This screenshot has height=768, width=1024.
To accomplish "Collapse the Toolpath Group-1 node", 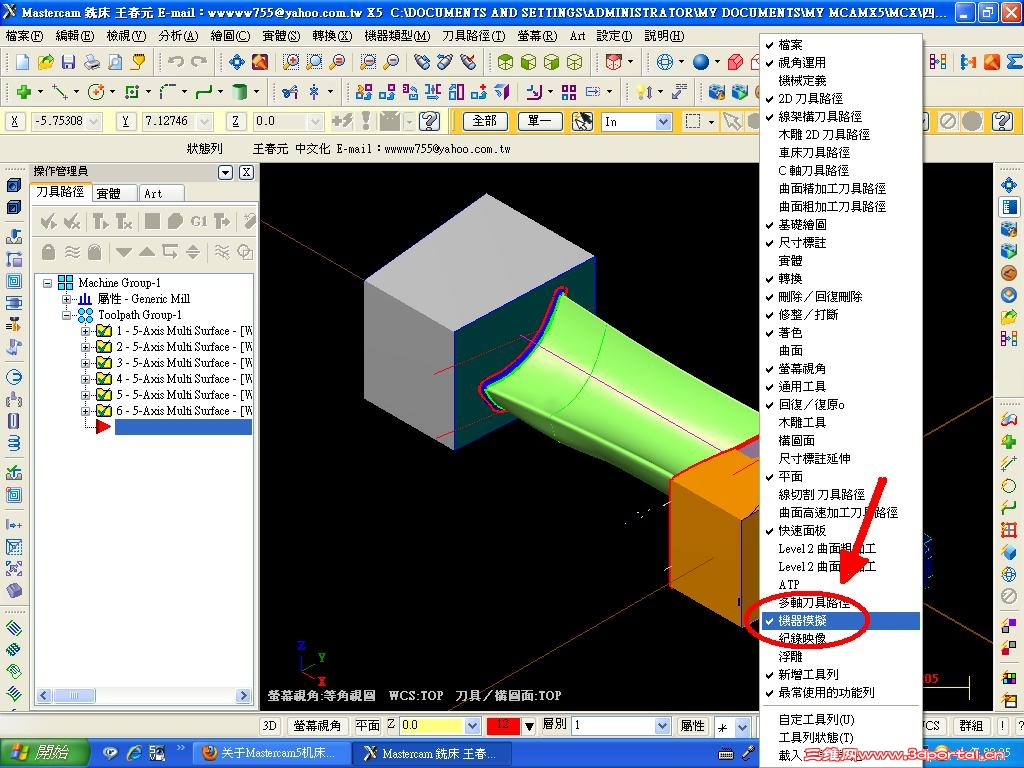I will point(66,315).
